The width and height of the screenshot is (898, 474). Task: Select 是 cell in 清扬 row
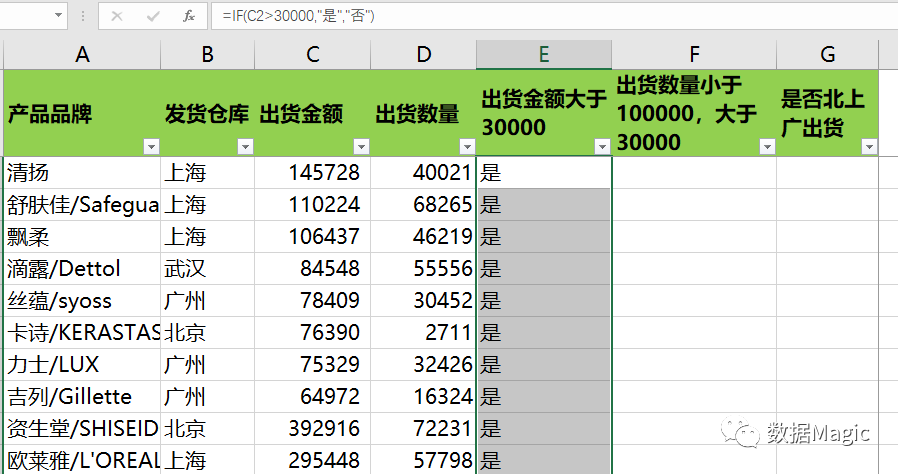point(544,172)
